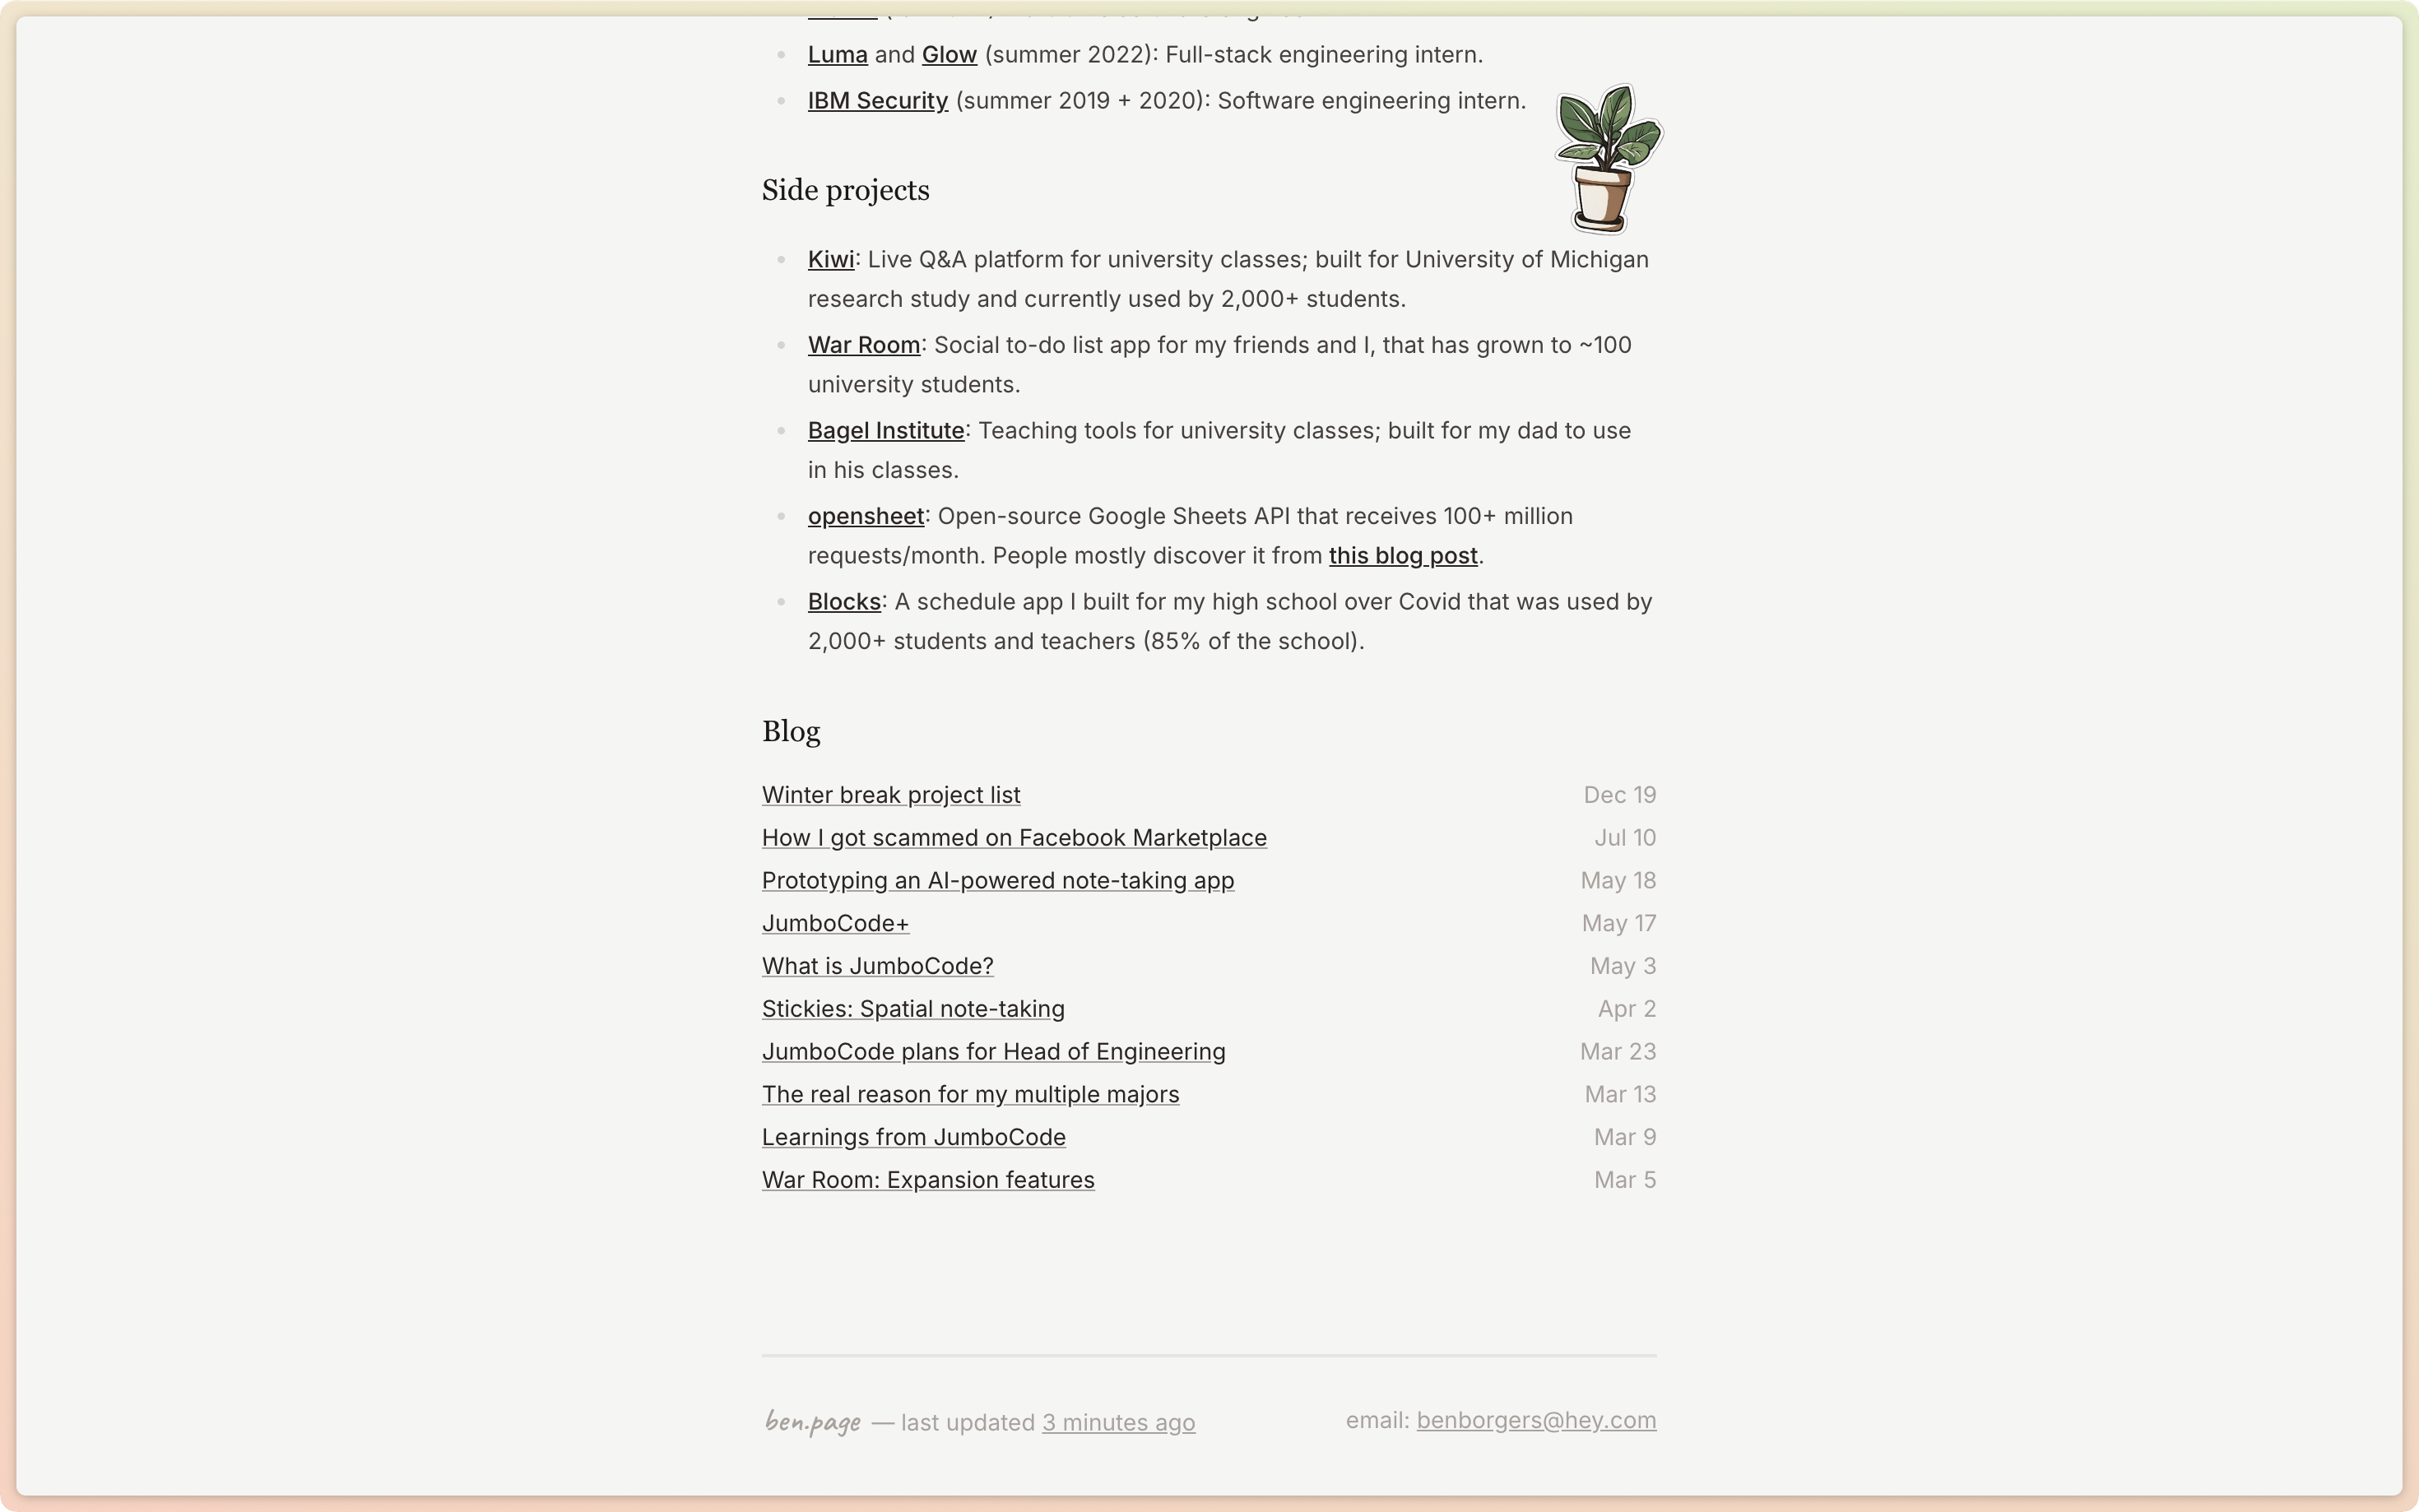Viewport: 2419px width, 1512px height.
Task: Click the "3 minutes ago" timestamp link
Action: coord(1118,1422)
